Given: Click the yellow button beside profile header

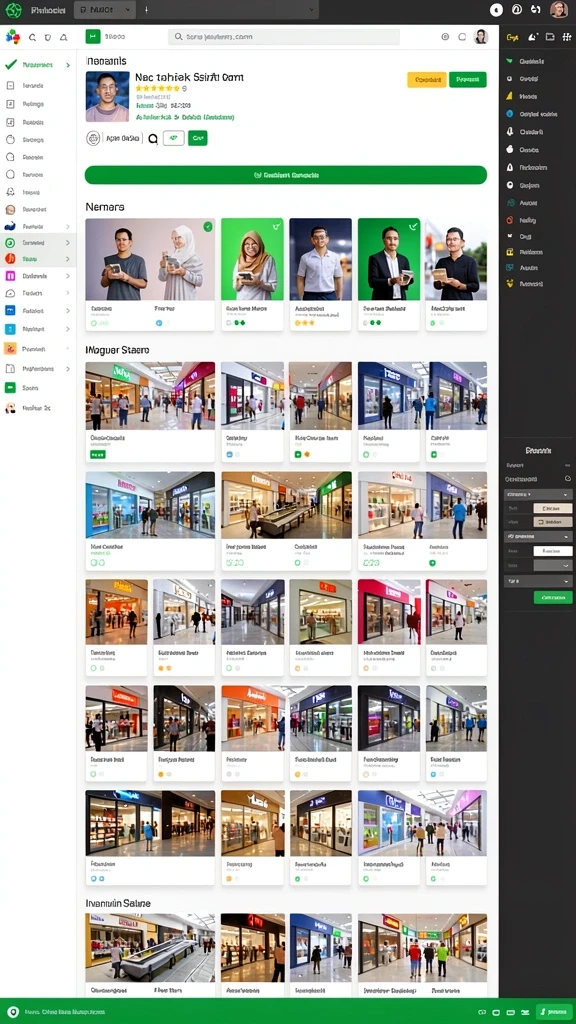Looking at the screenshot, I should pyautogui.click(x=426, y=80).
